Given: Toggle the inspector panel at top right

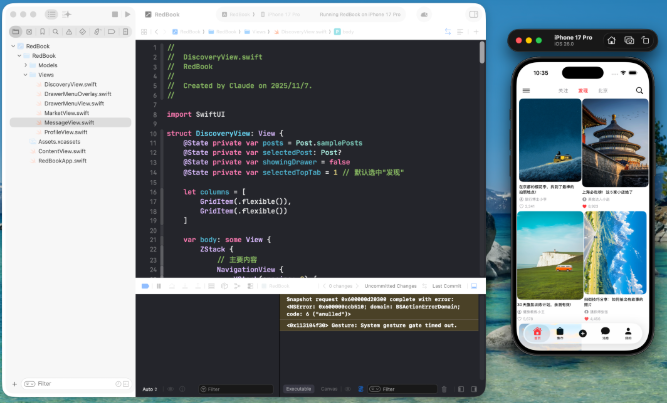Looking at the screenshot, I should [x=473, y=14].
